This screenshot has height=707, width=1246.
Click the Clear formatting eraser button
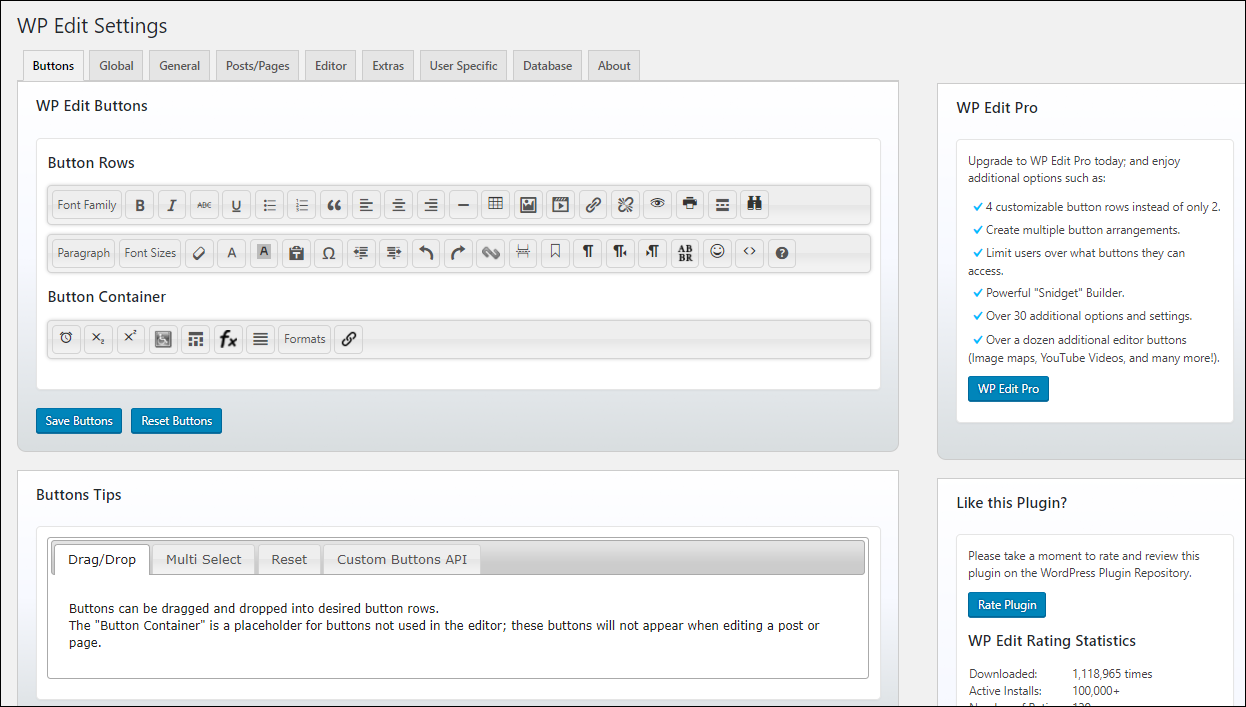click(200, 253)
